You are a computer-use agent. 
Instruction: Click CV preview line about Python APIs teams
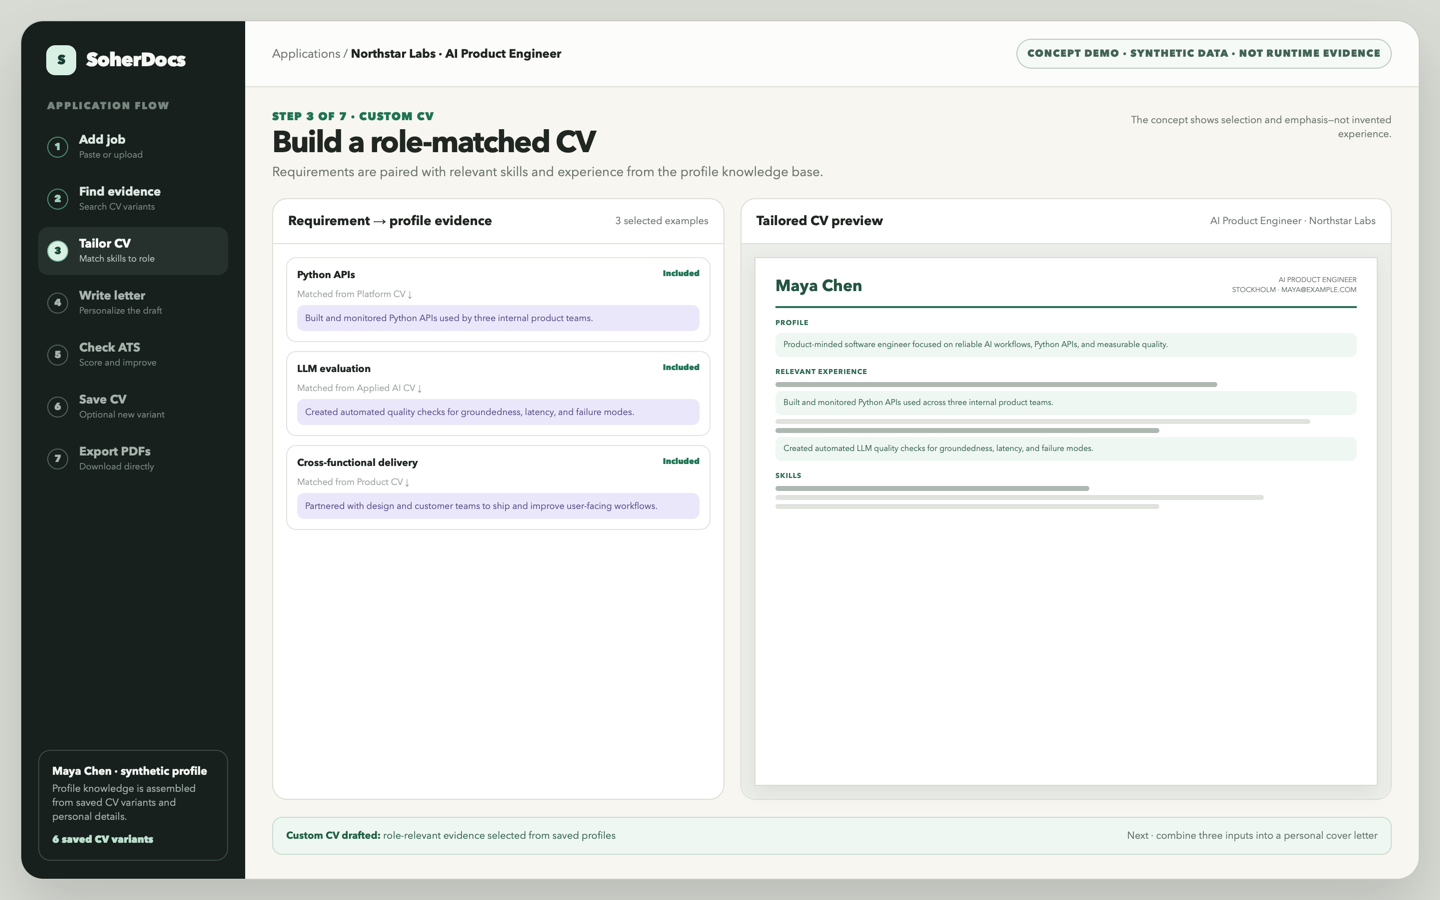coord(1066,403)
